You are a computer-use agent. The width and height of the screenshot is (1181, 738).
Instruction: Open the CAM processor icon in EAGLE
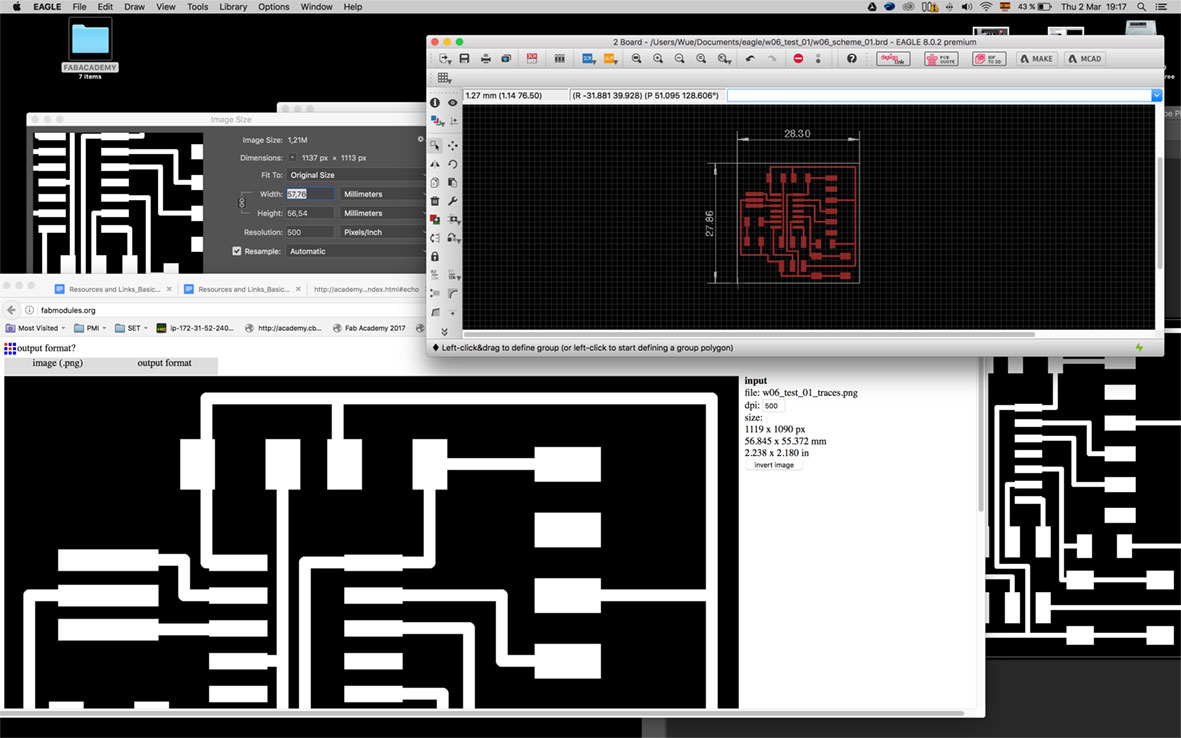click(x=506, y=59)
